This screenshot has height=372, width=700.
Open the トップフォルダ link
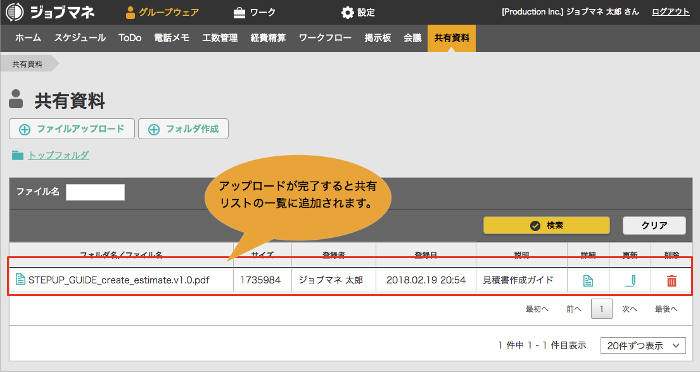pyautogui.click(x=58, y=155)
